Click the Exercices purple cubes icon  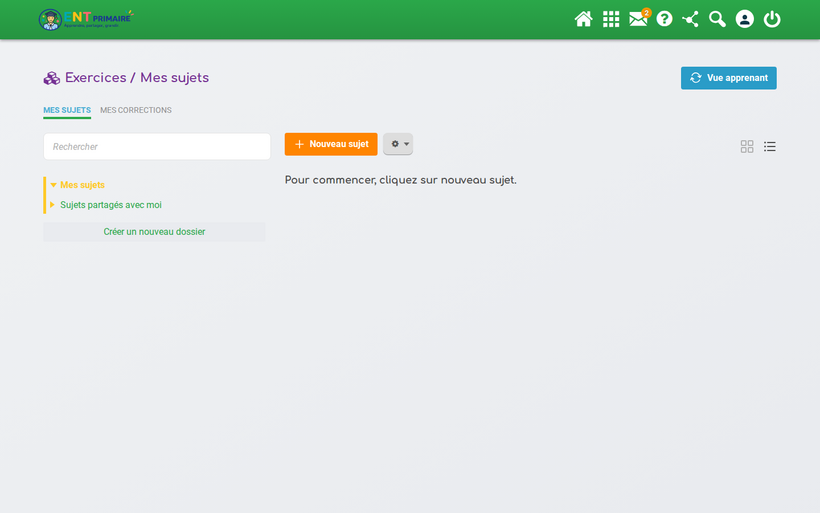(51, 78)
